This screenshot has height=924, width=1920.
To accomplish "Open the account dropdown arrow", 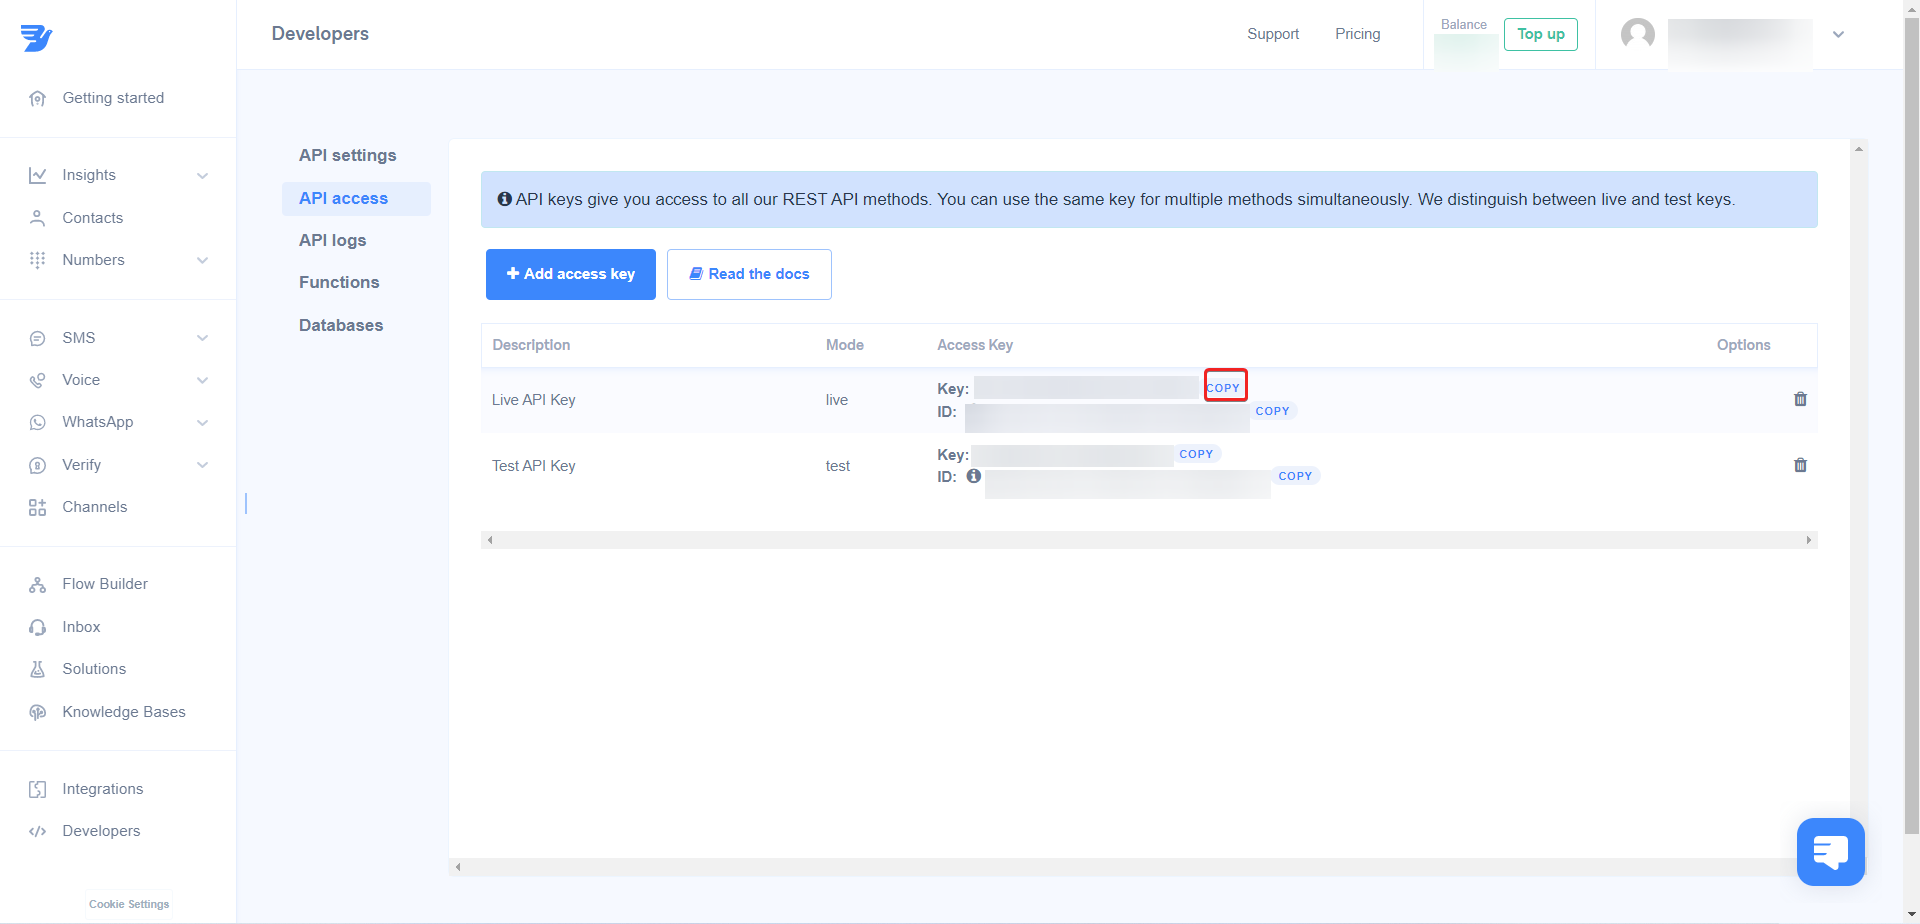I will (1838, 34).
